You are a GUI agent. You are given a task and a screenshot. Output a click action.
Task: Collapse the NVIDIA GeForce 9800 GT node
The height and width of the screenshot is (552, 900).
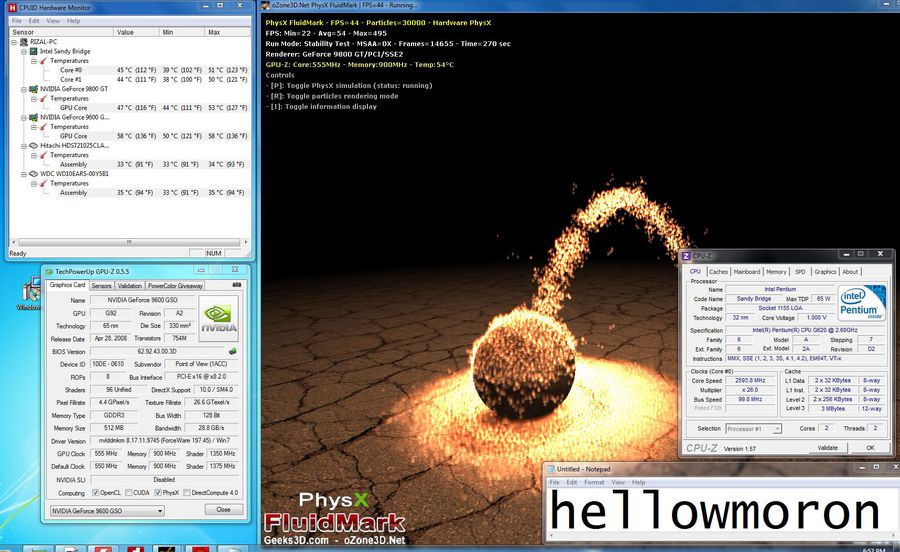(24, 90)
